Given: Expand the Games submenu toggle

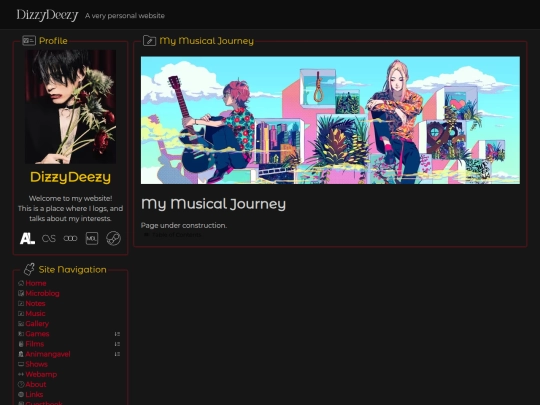Looking at the screenshot, I should click(x=117, y=334).
